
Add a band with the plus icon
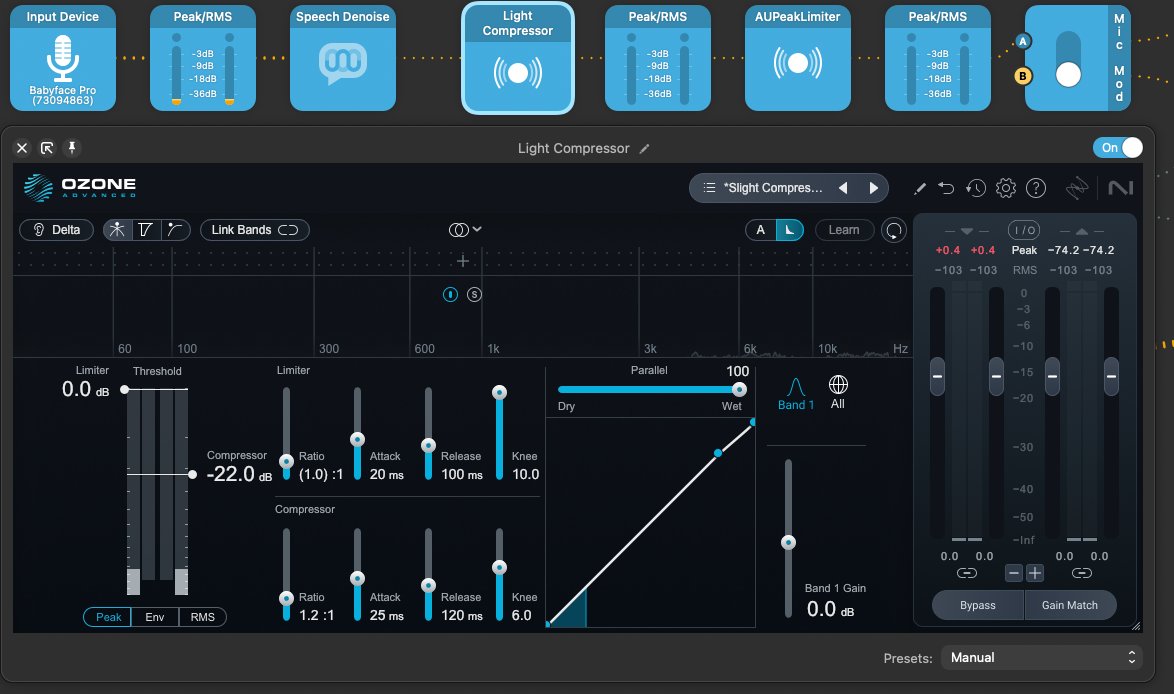pos(463,261)
